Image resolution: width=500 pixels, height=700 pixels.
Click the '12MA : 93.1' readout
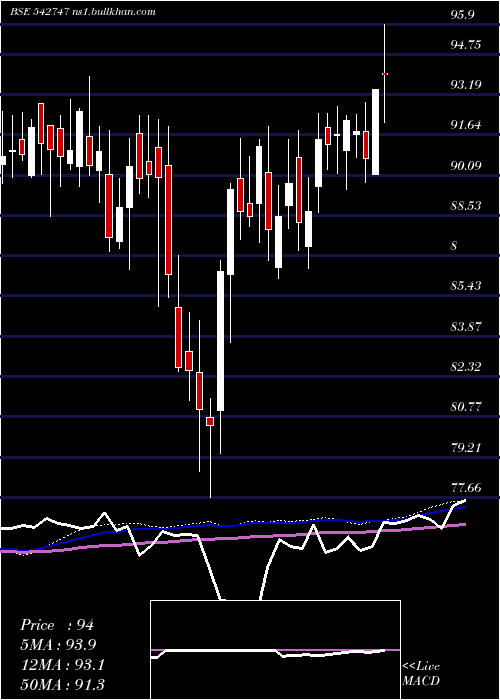coord(62,665)
